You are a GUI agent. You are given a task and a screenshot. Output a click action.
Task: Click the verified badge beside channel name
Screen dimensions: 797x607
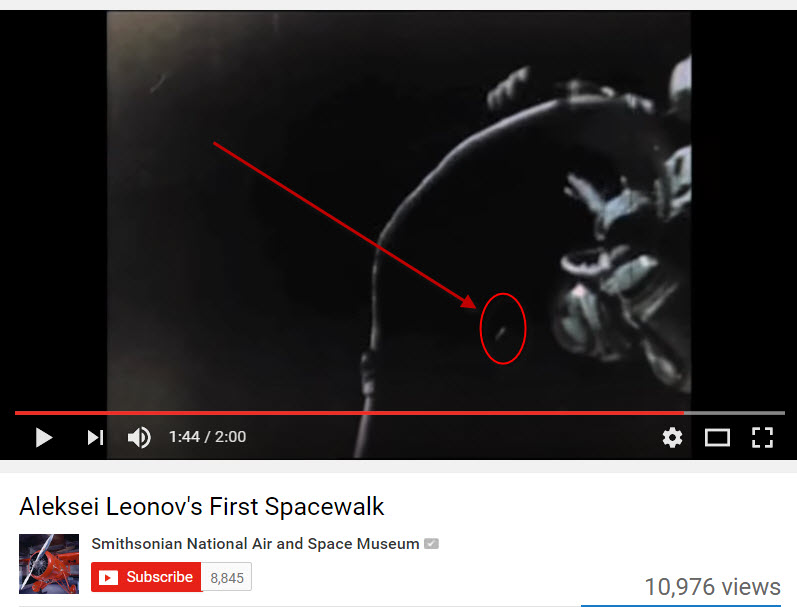coord(431,543)
